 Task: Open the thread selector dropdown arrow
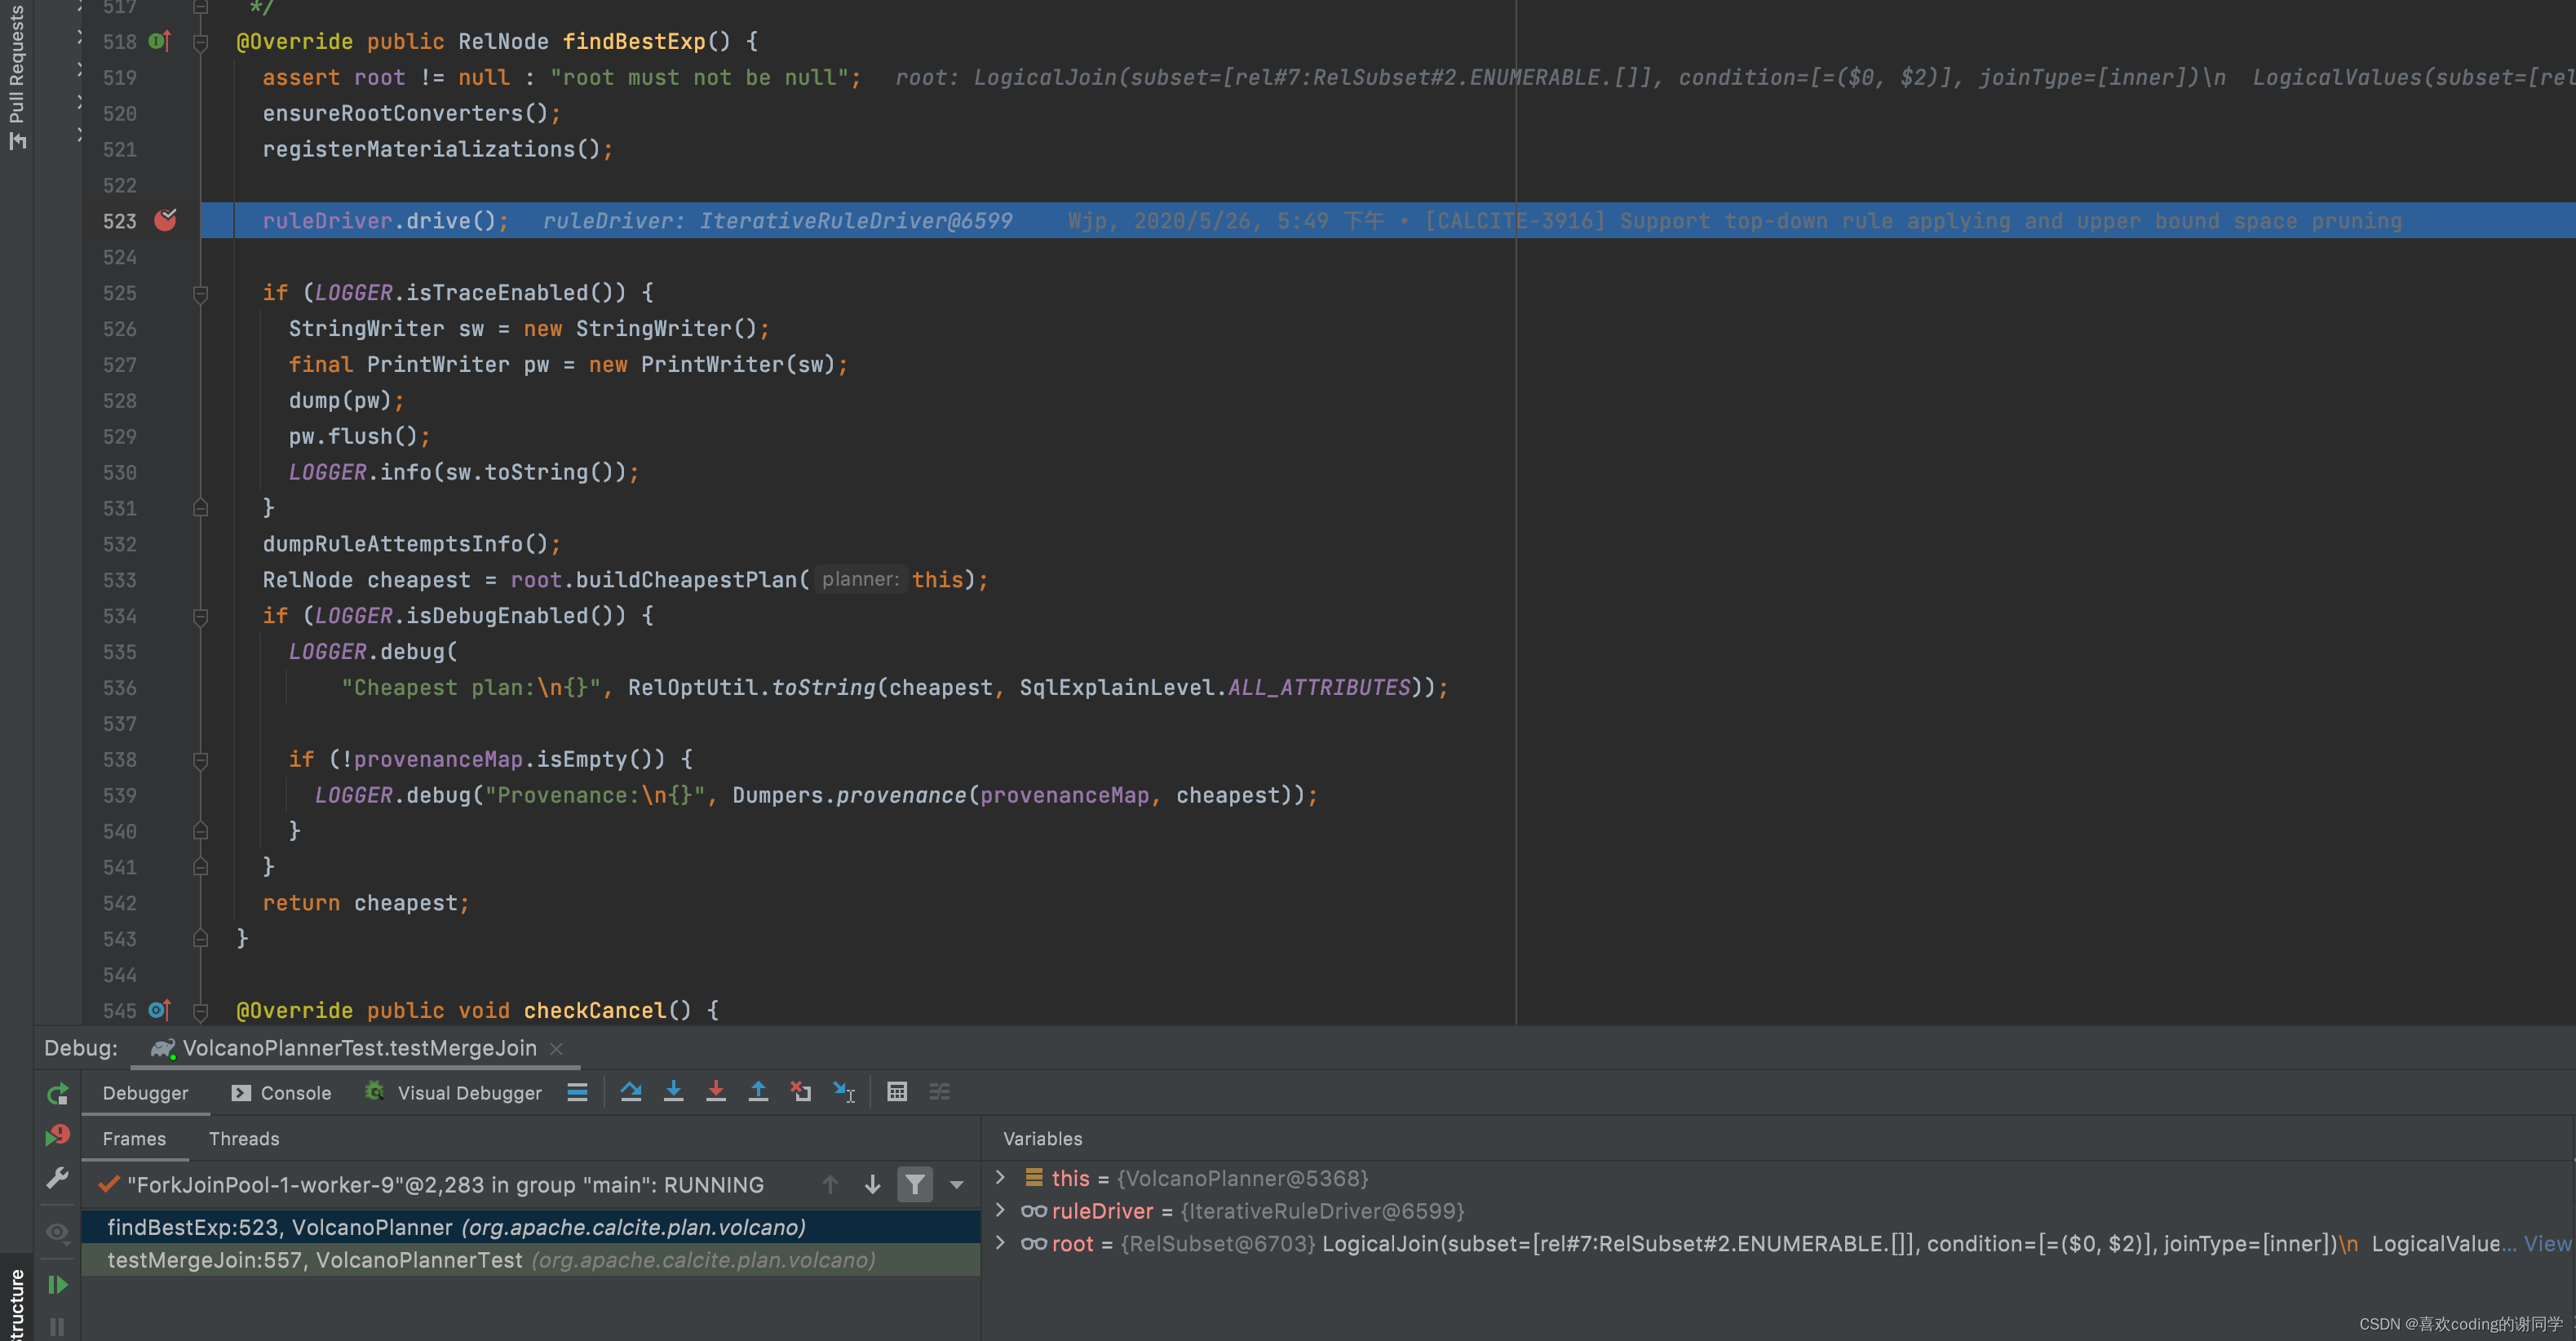point(957,1185)
